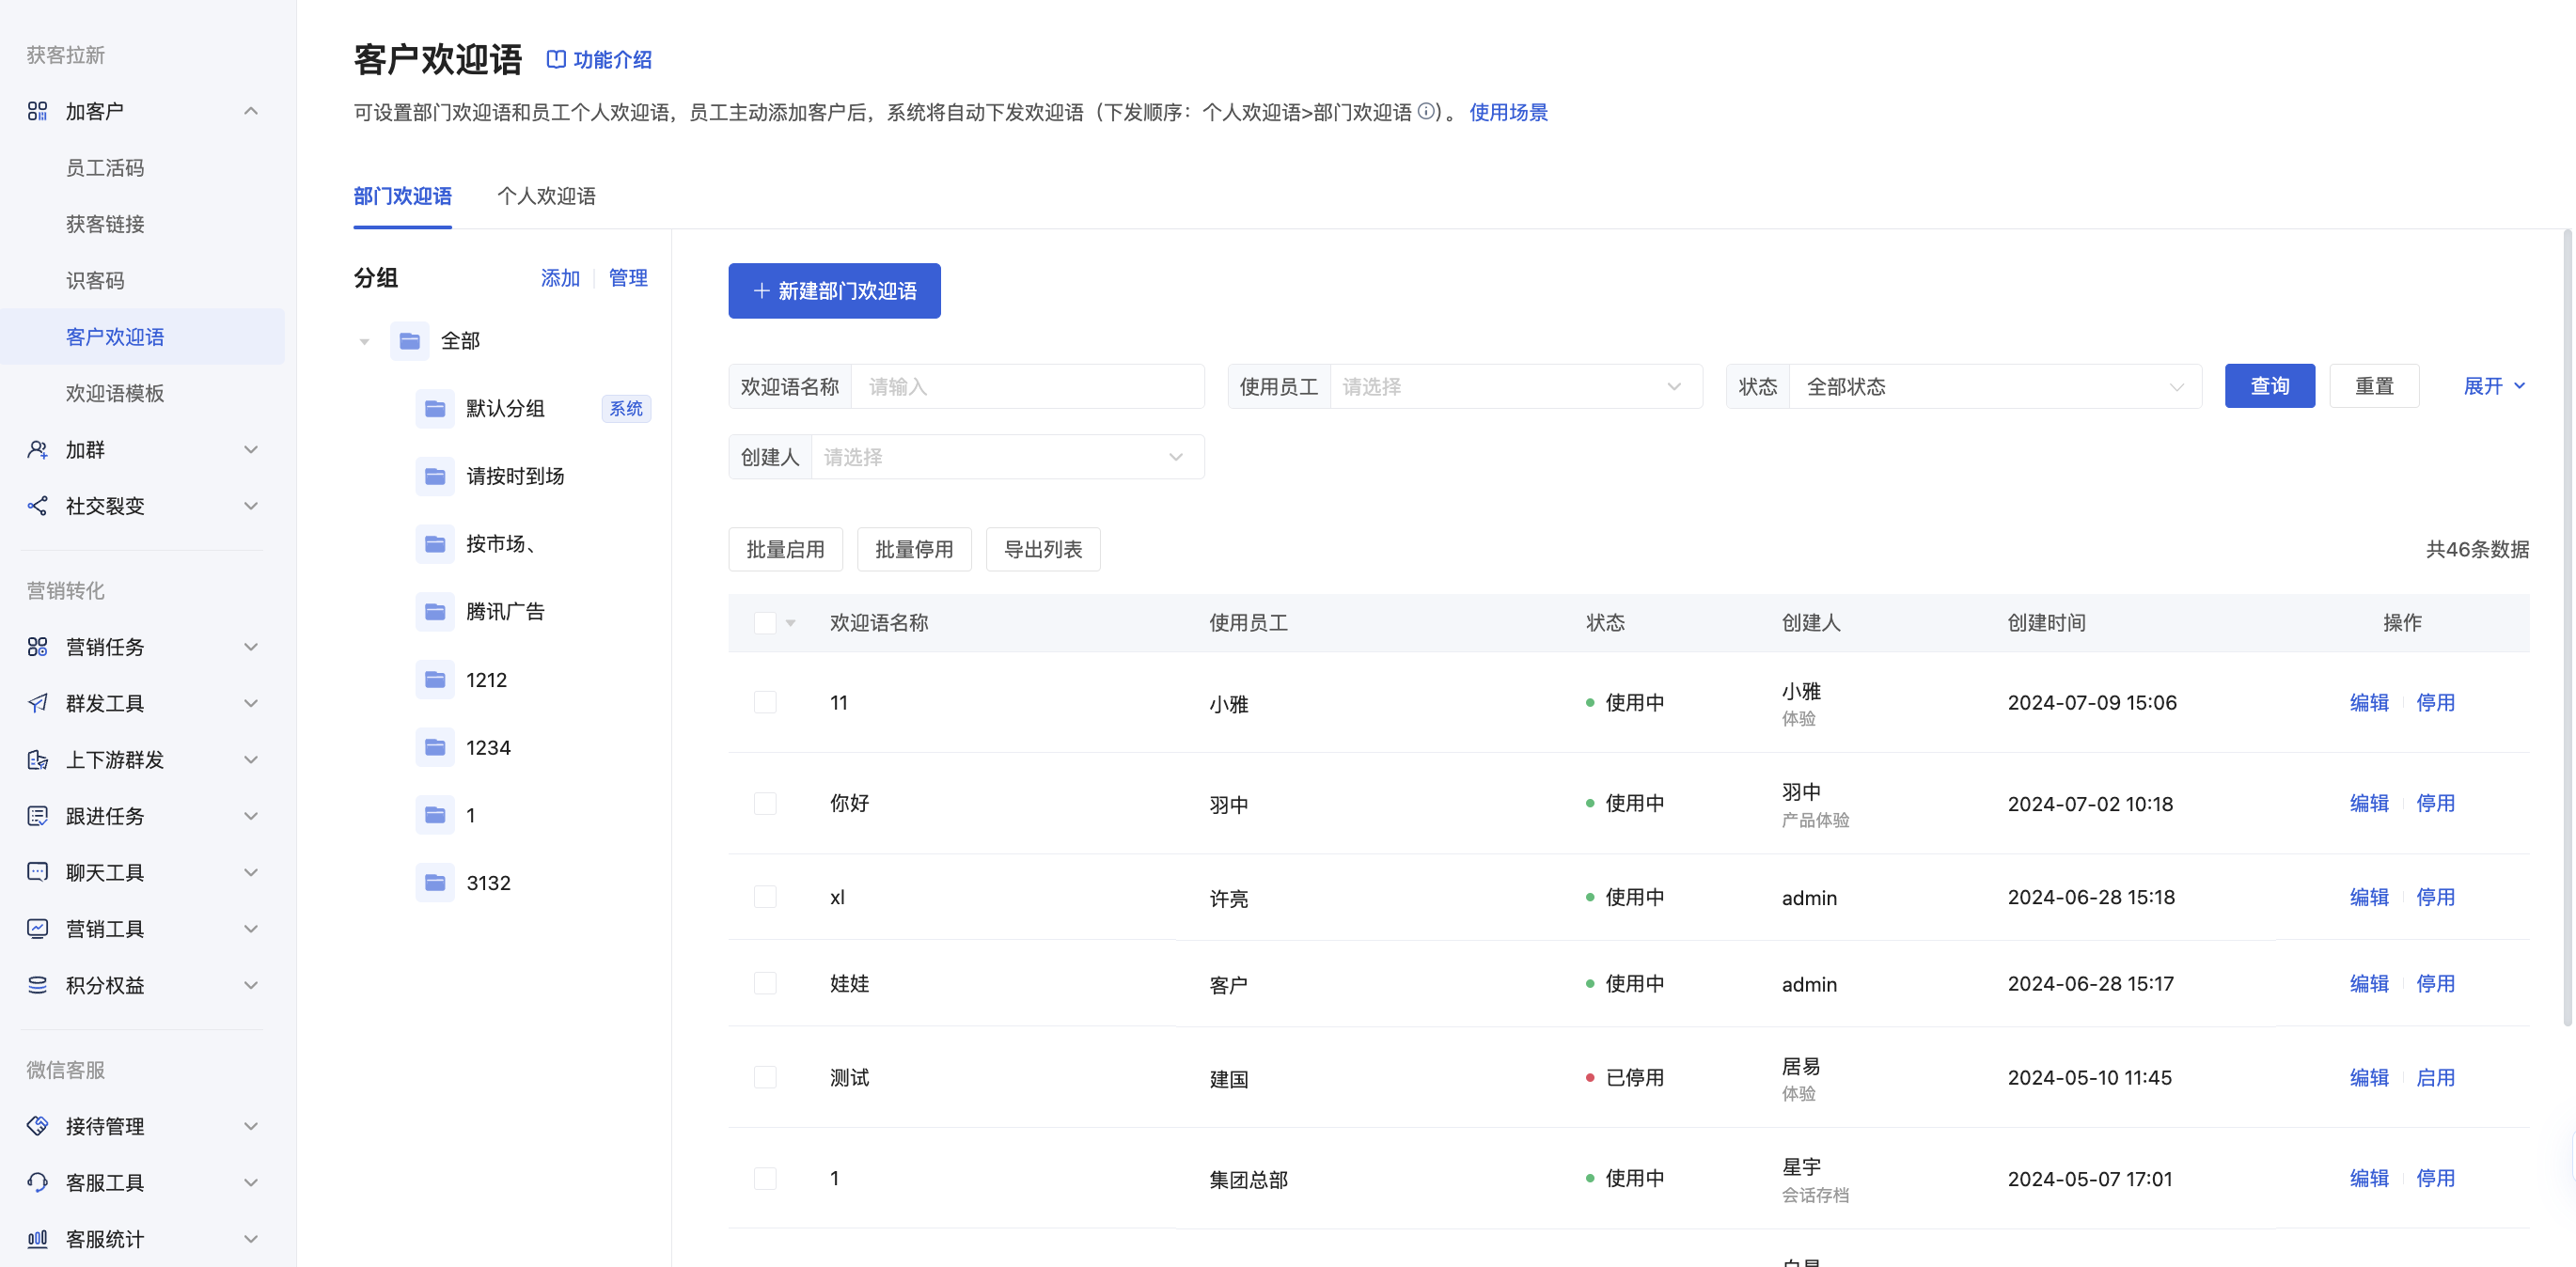The image size is (2576, 1267).
Task: Click the vertical scrollbar on the right
Action: (x=2567, y=628)
